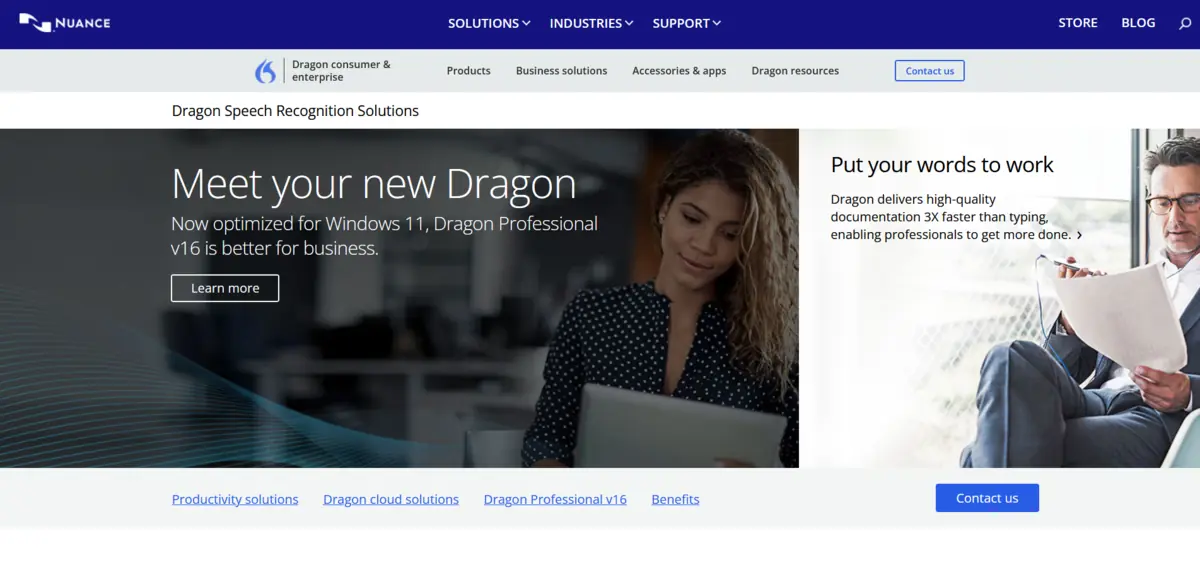Click the 'Meet your new Dragon' headline

374,184
